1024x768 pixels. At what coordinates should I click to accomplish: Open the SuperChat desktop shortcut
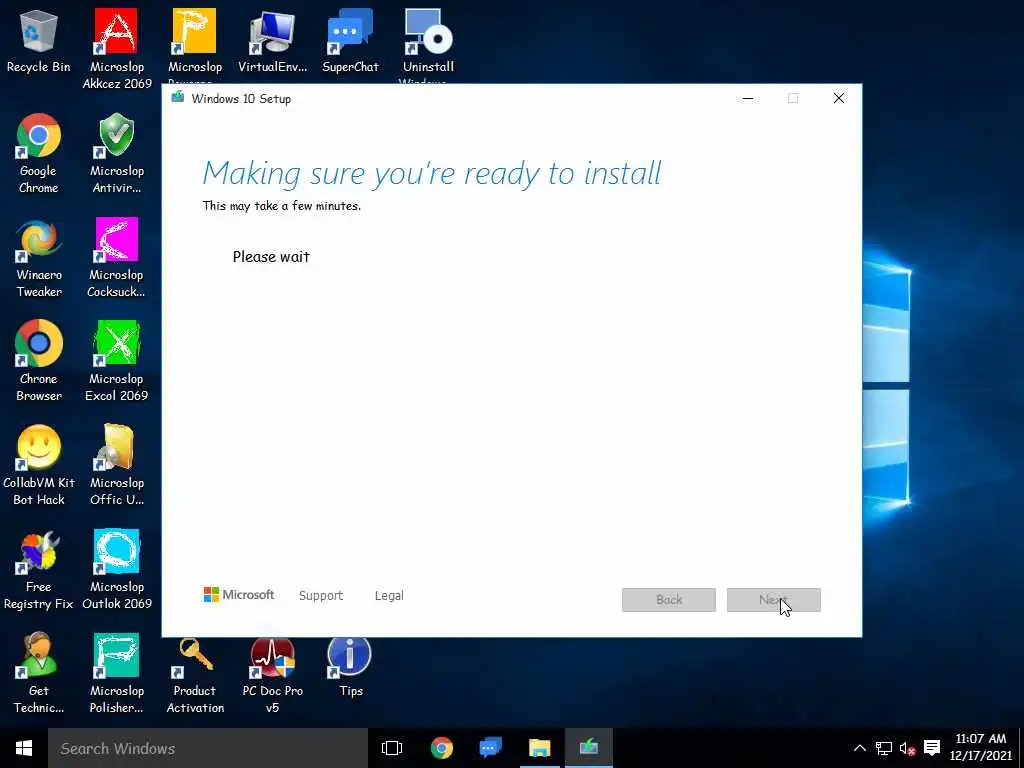coord(350,40)
